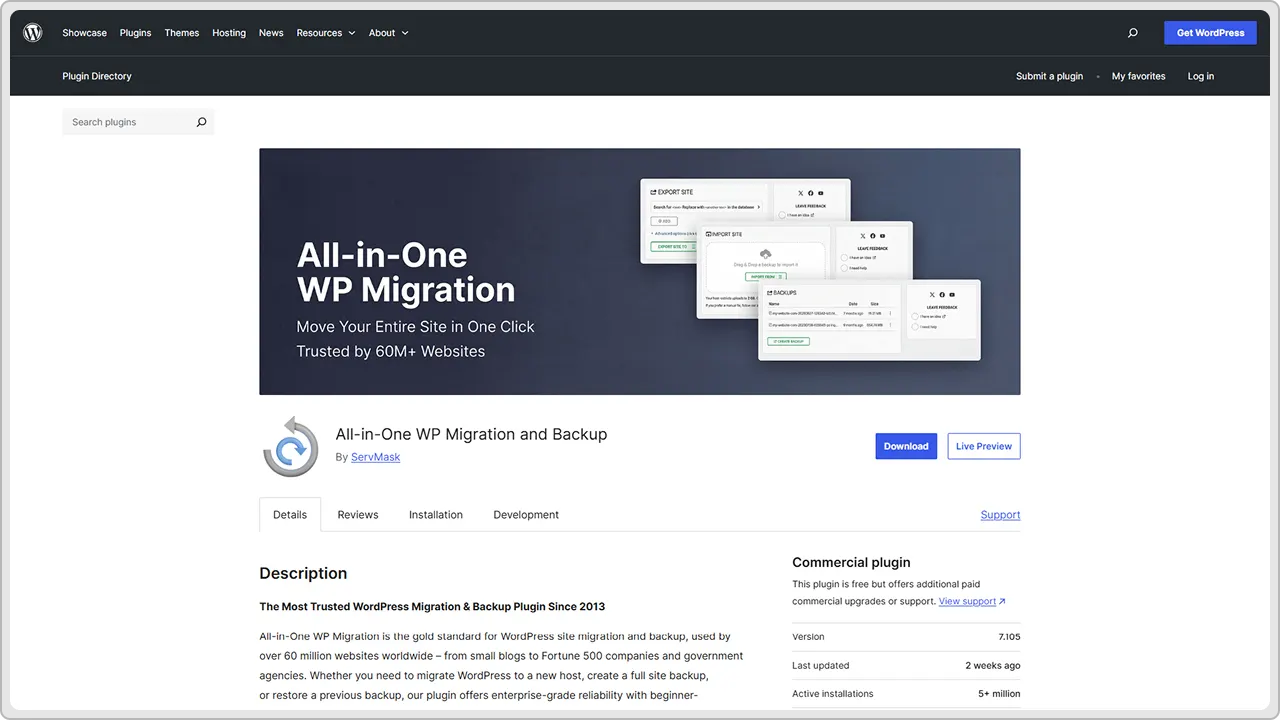Screen dimensions: 1280x720
Task: Switch to the Reviews tab
Action: 358,515
